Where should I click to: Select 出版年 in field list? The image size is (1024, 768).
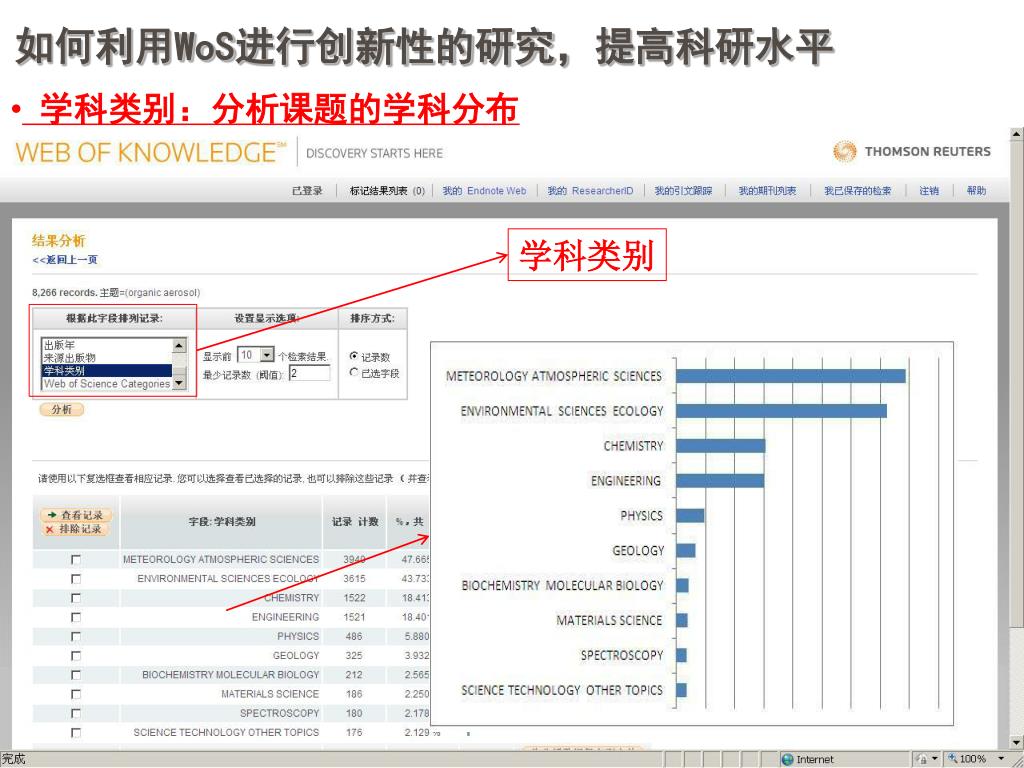[107, 345]
